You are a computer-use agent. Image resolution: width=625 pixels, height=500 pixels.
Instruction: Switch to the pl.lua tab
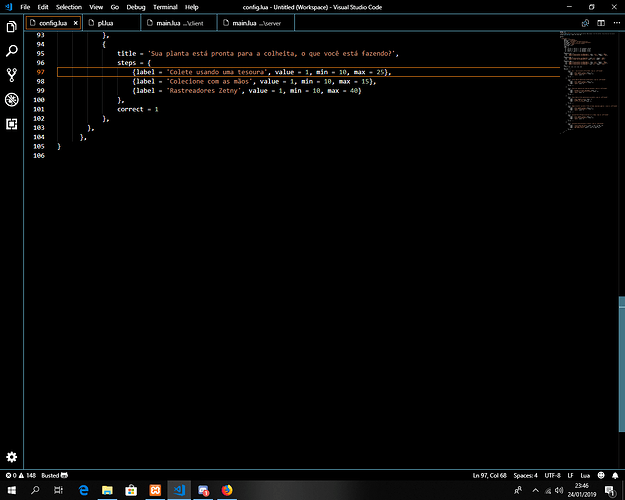105,22
